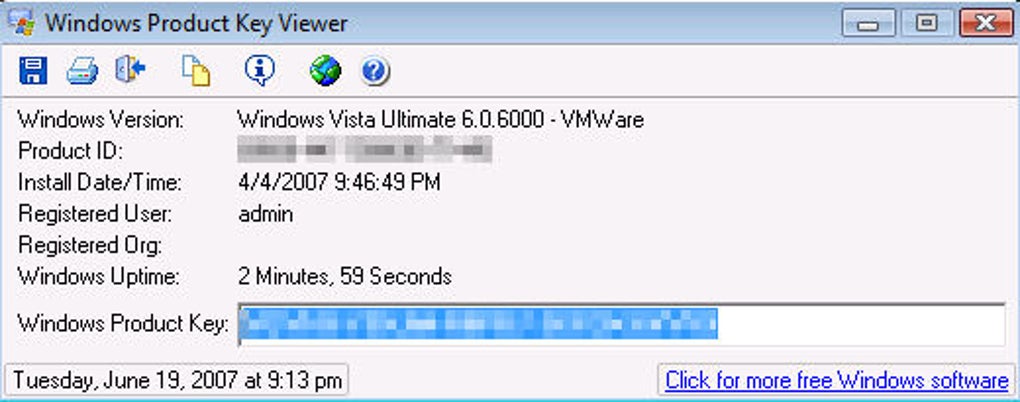
Task: Click the Save floppy disk icon
Action: point(33,70)
